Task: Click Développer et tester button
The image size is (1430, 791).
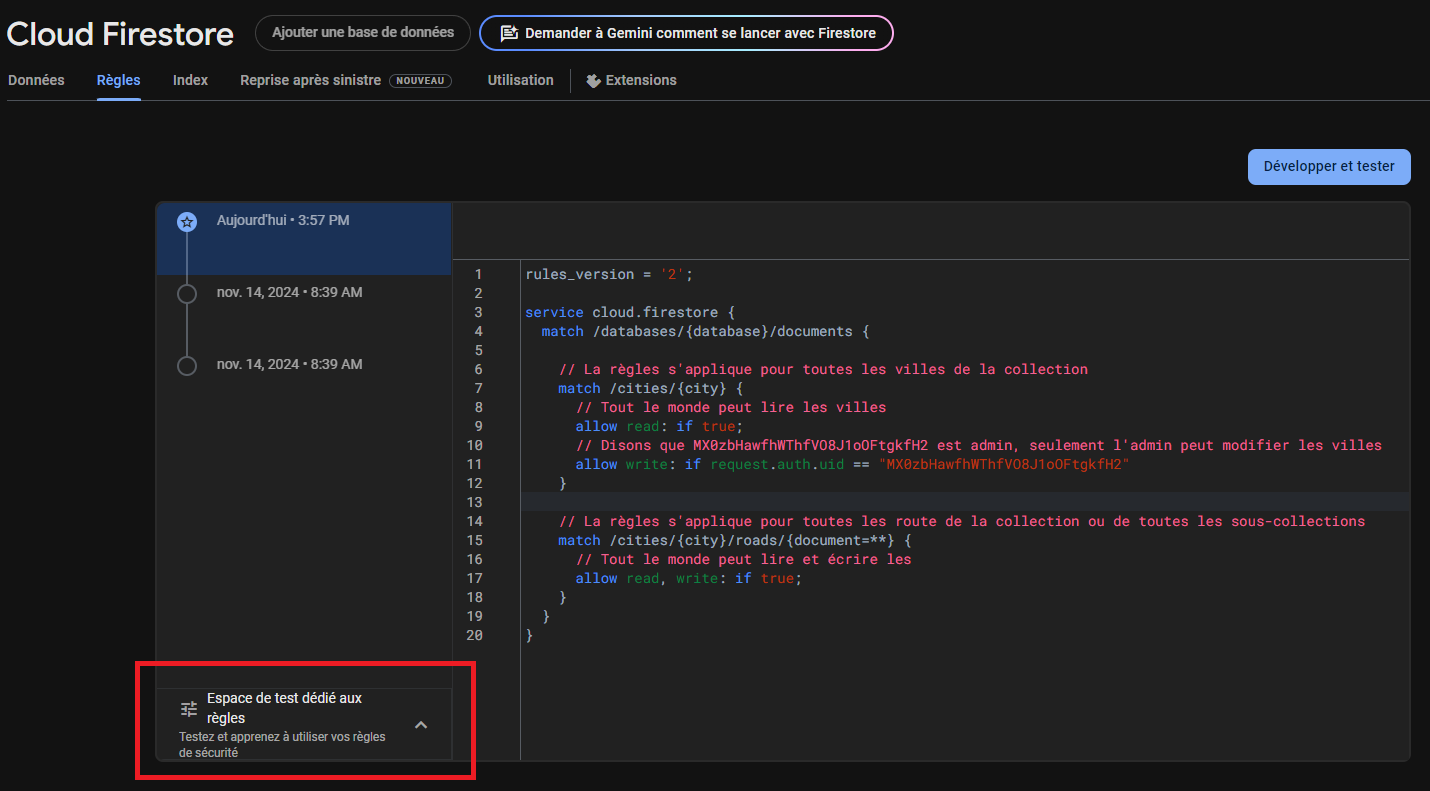Action: click(1329, 167)
